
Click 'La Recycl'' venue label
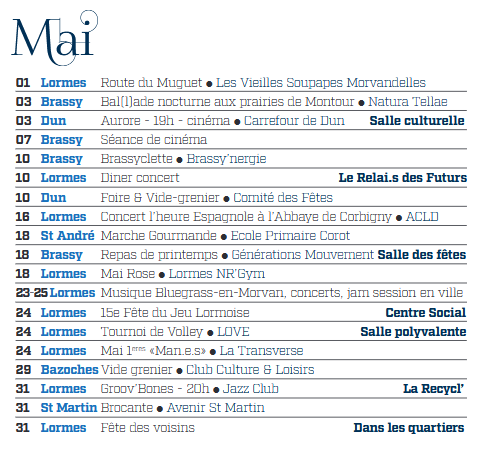[x=433, y=389]
